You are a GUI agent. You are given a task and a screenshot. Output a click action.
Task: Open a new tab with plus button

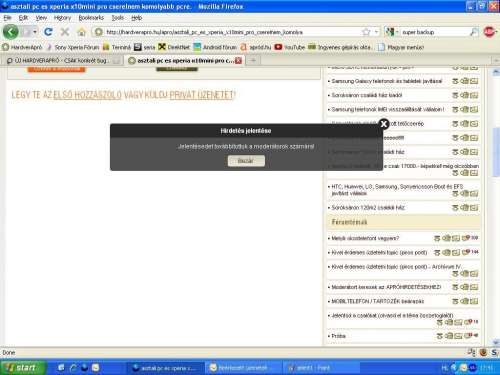click(x=253, y=60)
